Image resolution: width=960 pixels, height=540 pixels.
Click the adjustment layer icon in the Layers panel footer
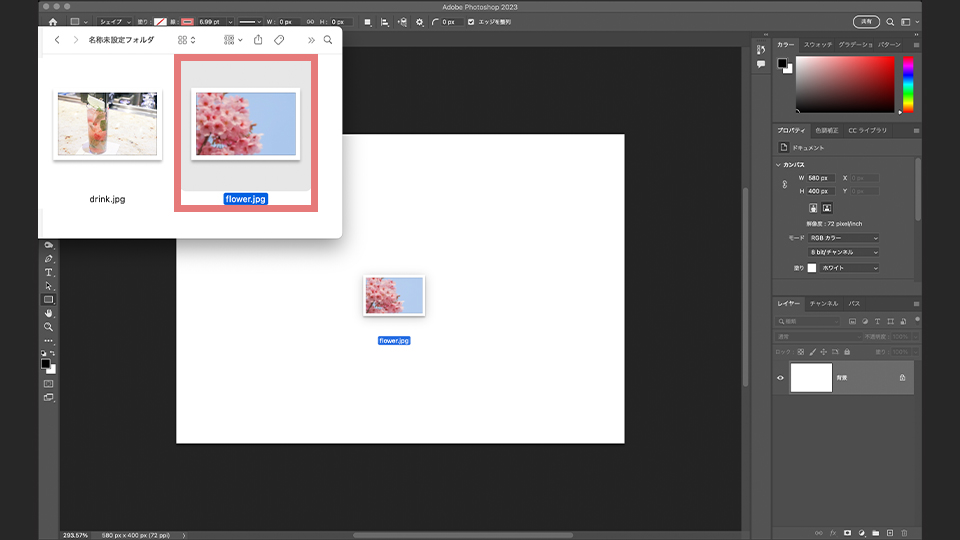[861, 533]
